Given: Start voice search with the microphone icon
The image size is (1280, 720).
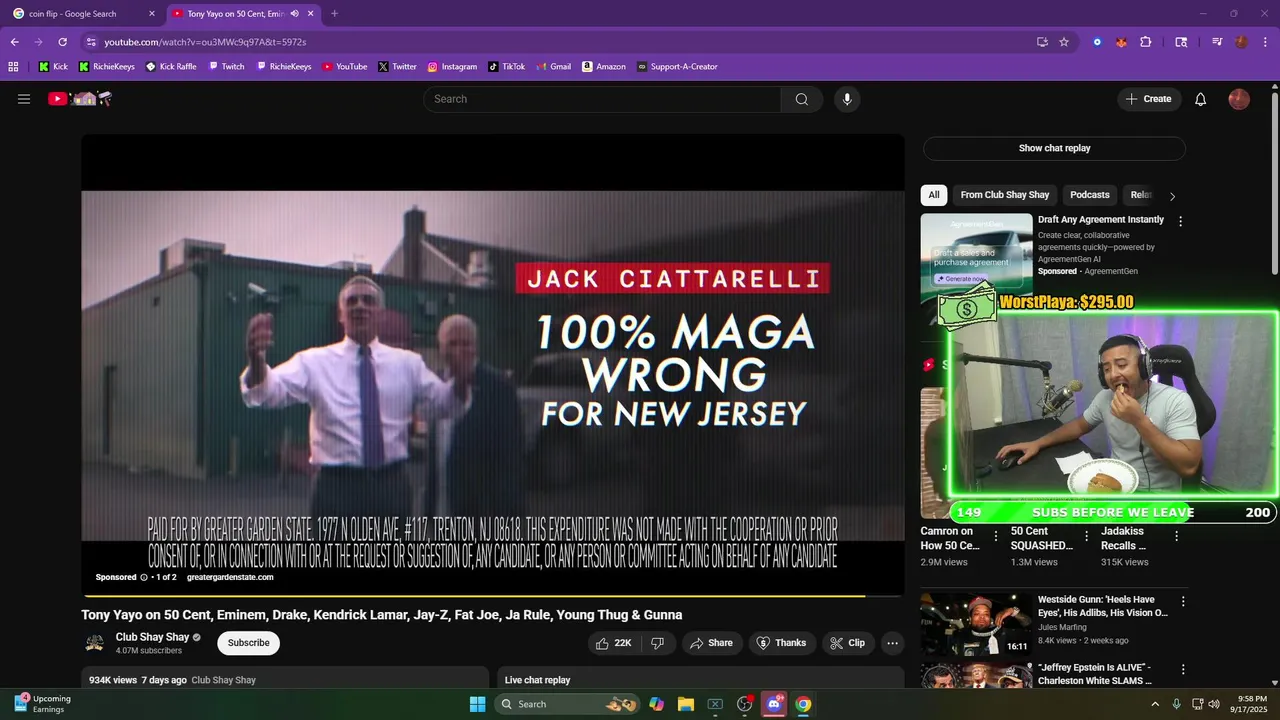Looking at the screenshot, I should click(x=847, y=99).
